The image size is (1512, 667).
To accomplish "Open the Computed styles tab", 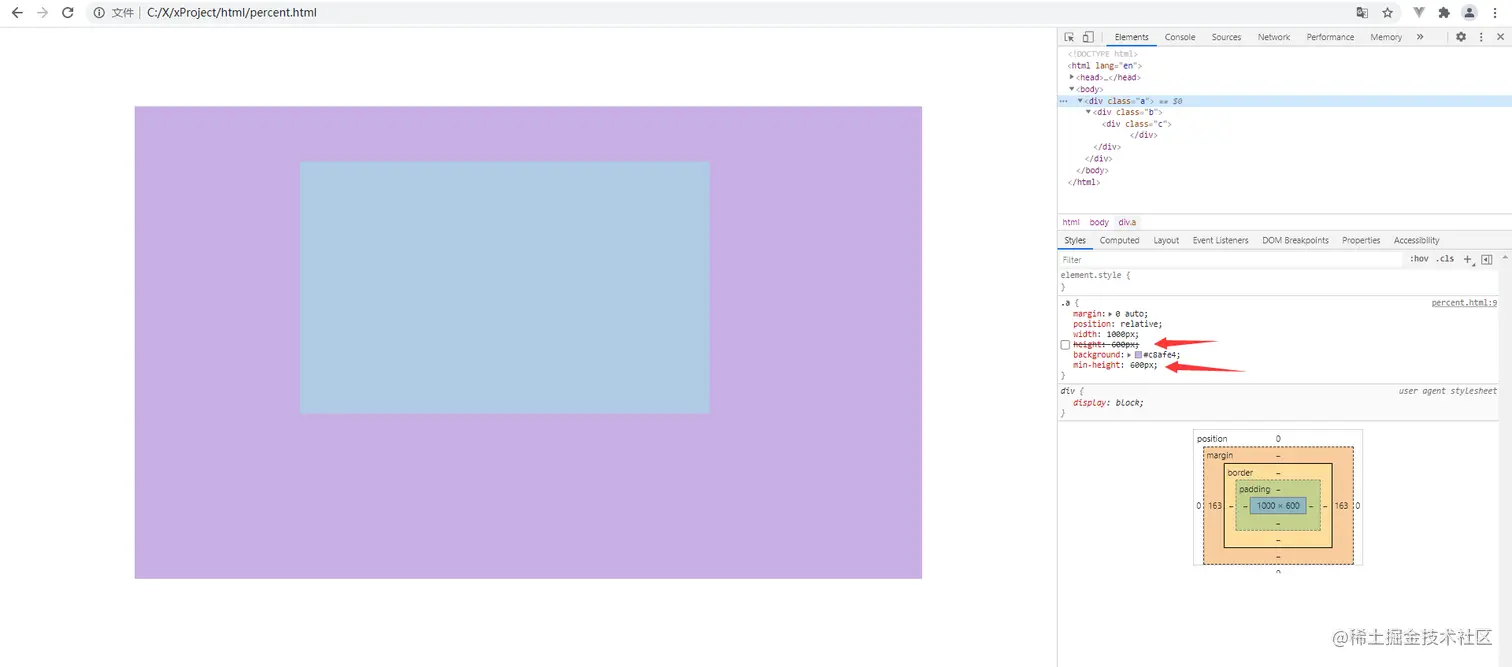I will (1118, 240).
